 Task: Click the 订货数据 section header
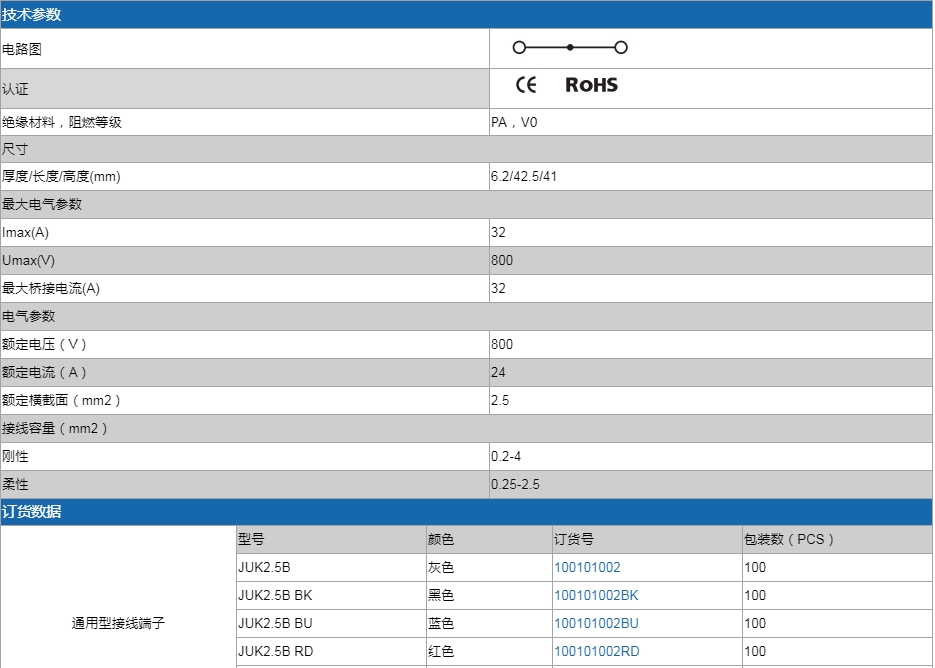[x=31, y=512]
